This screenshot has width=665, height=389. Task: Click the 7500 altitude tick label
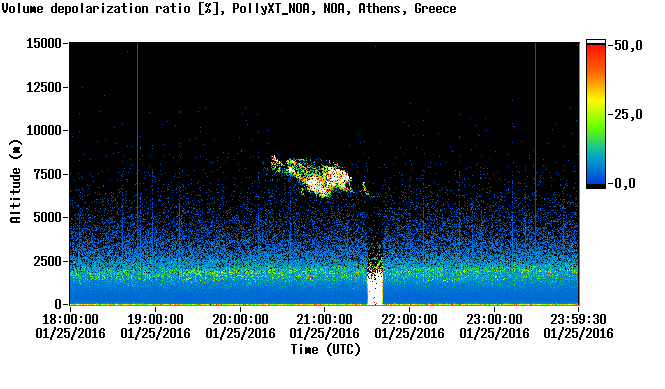[48, 174]
